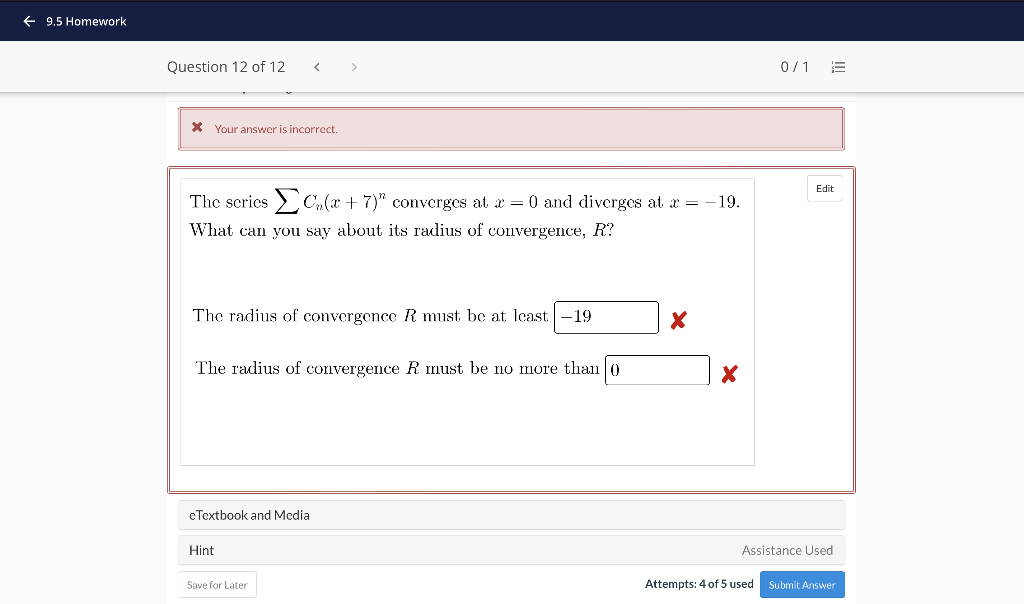
Task: Open the Assistance Used details
Action: pos(788,550)
